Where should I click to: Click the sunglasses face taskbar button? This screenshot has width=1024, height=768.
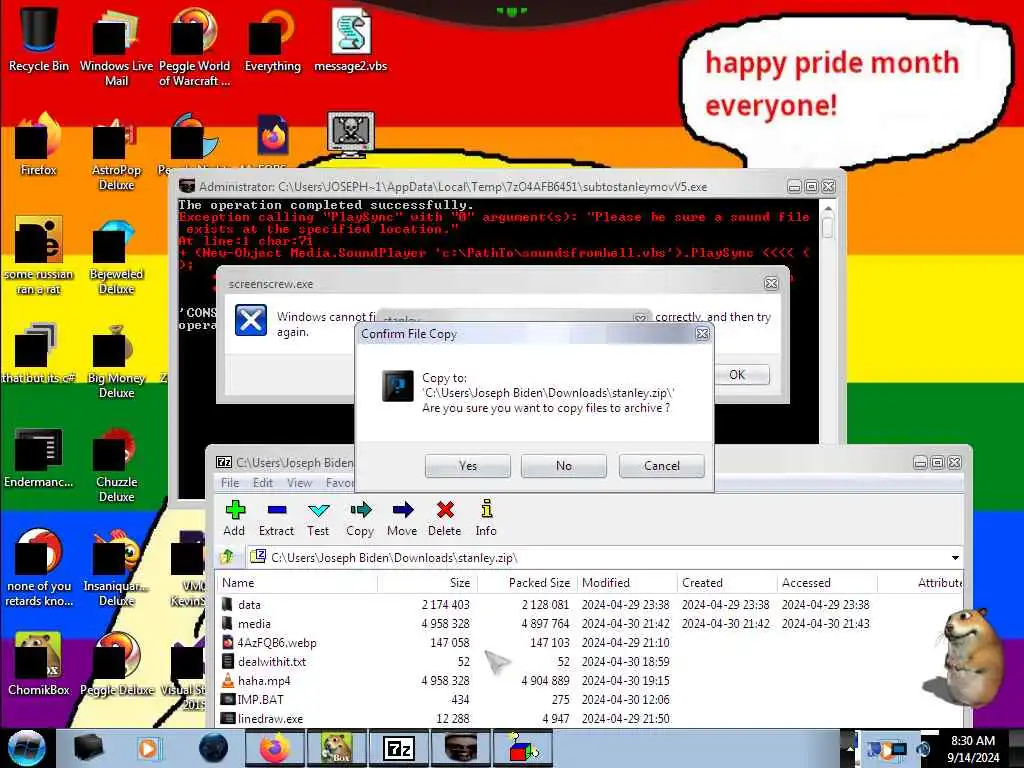click(x=461, y=748)
